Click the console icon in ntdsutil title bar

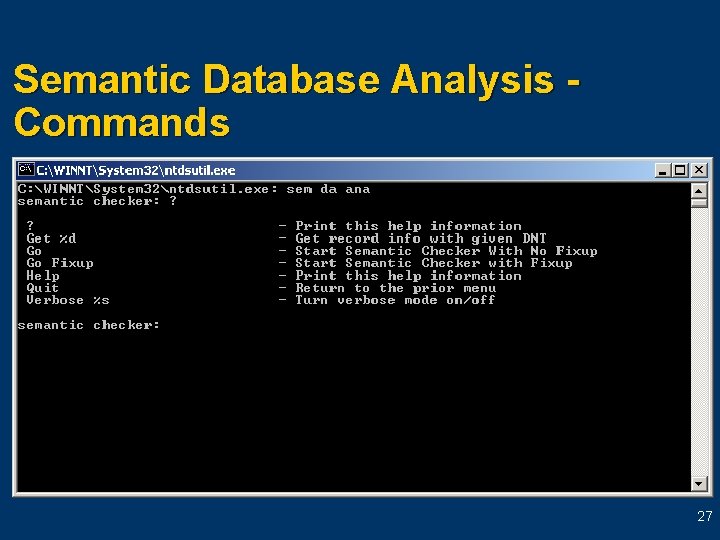(26, 169)
